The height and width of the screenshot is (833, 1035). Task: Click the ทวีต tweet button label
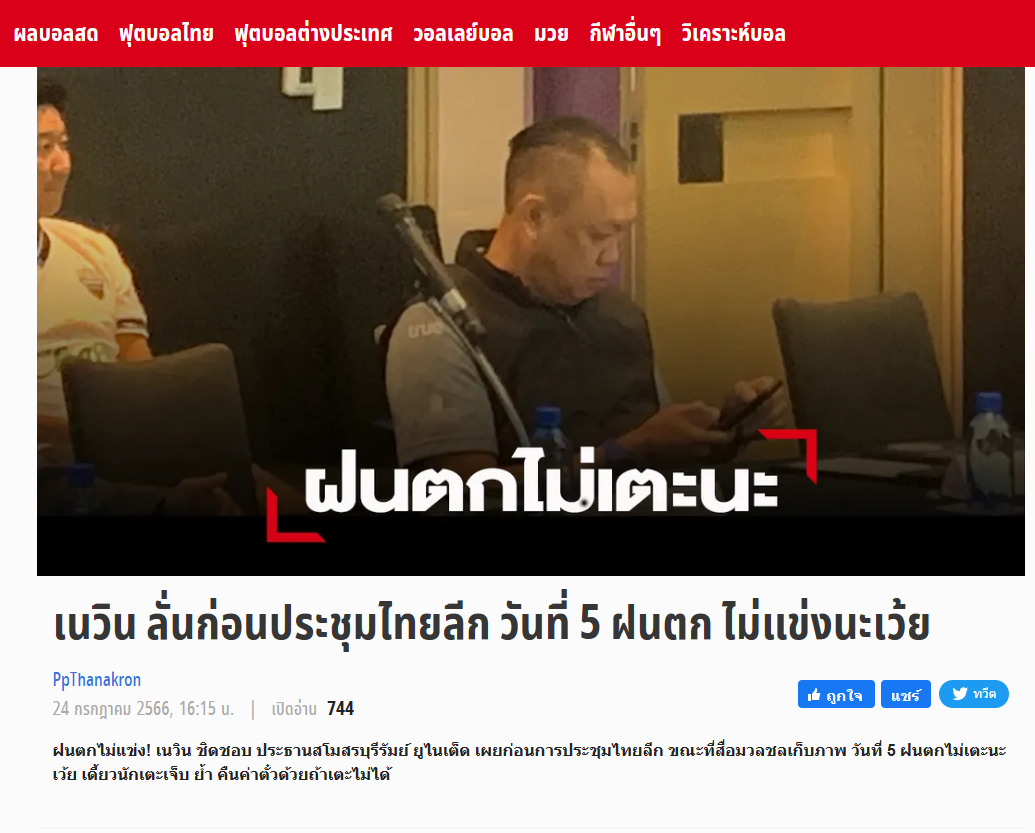(984, 694)
